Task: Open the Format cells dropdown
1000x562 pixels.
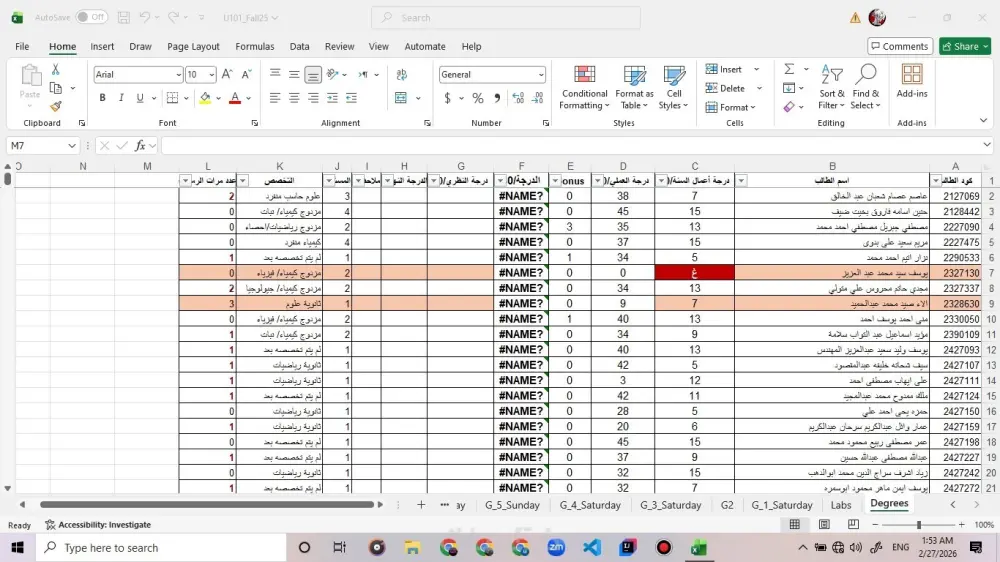Action: click(x=731, y=107)
